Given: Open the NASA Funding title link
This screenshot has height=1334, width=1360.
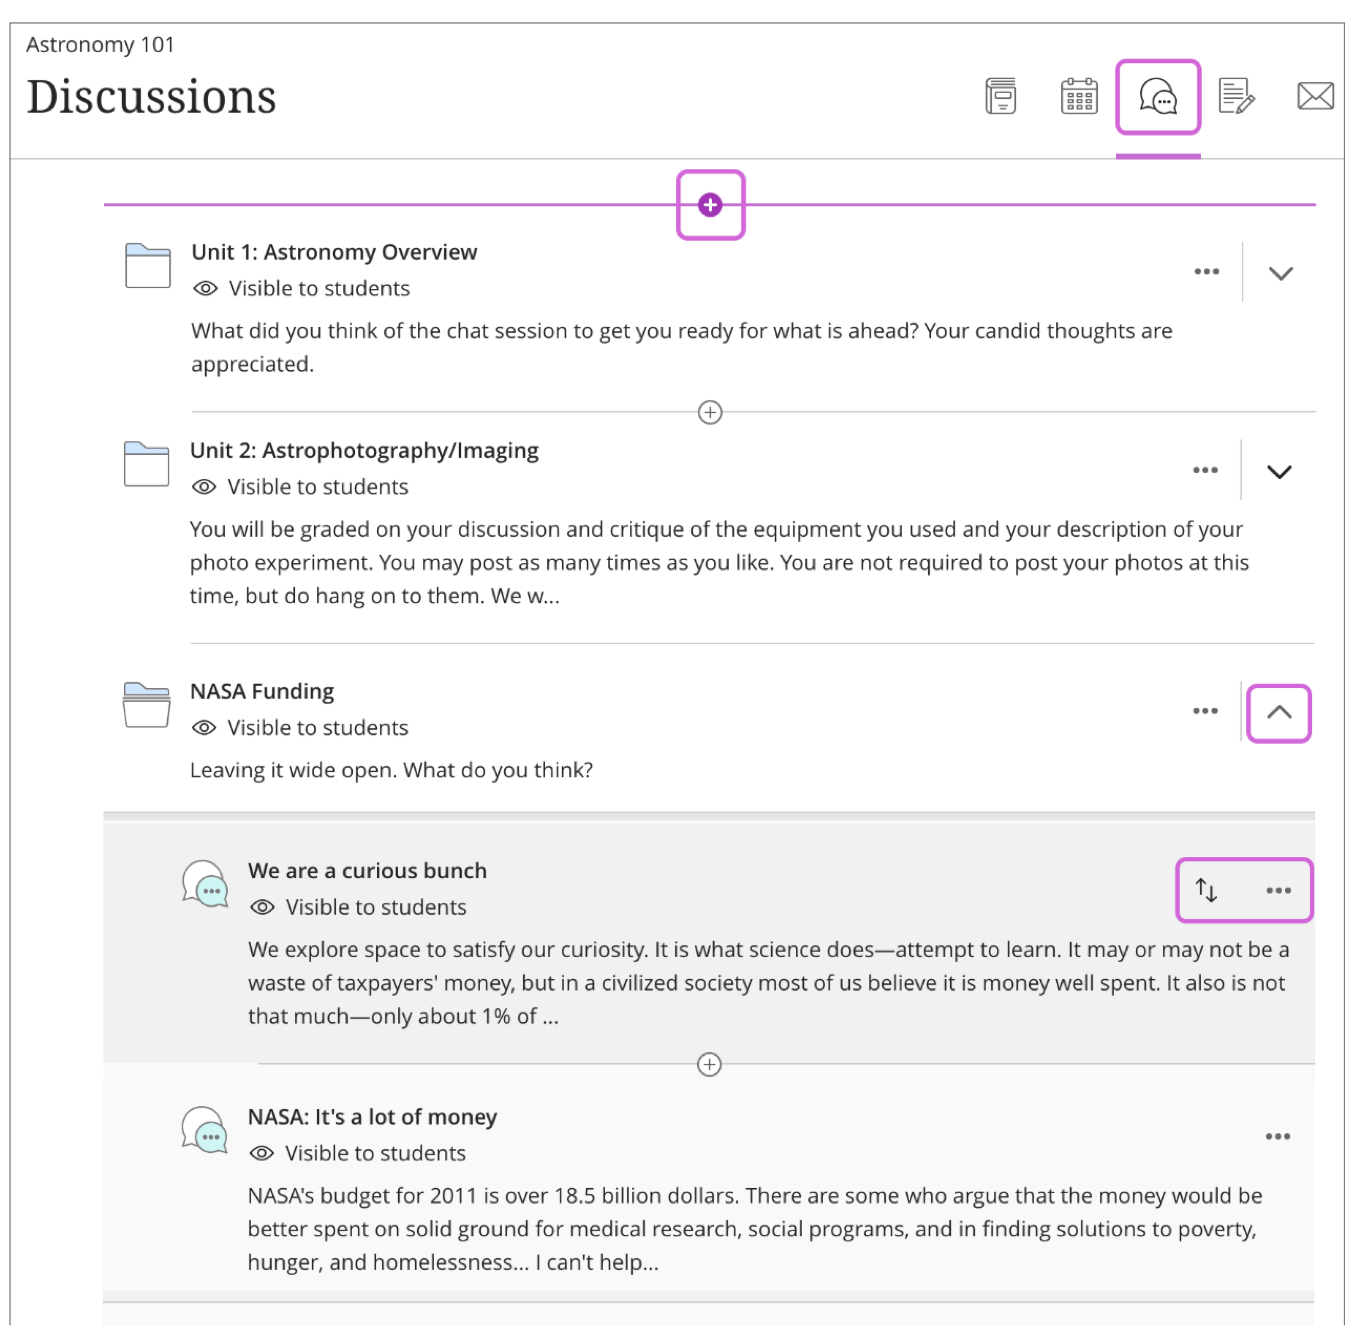Looking at the screenshot, I should 261,691.
